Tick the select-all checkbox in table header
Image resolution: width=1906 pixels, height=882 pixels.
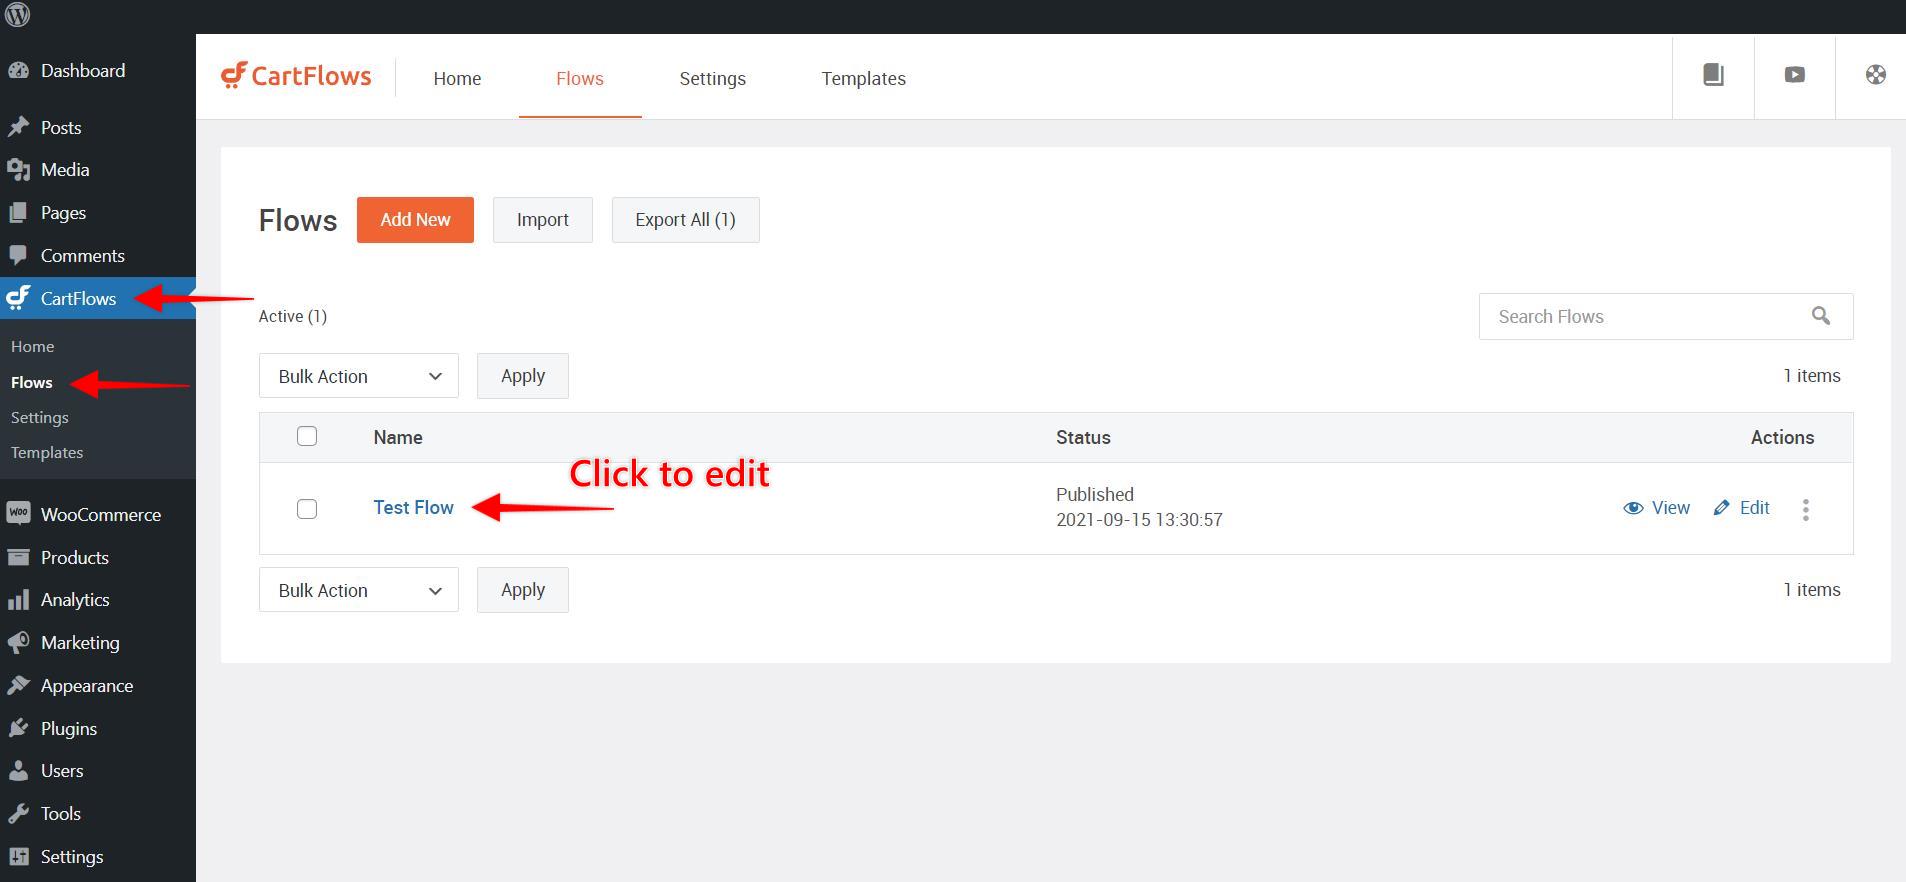point(307,436)
